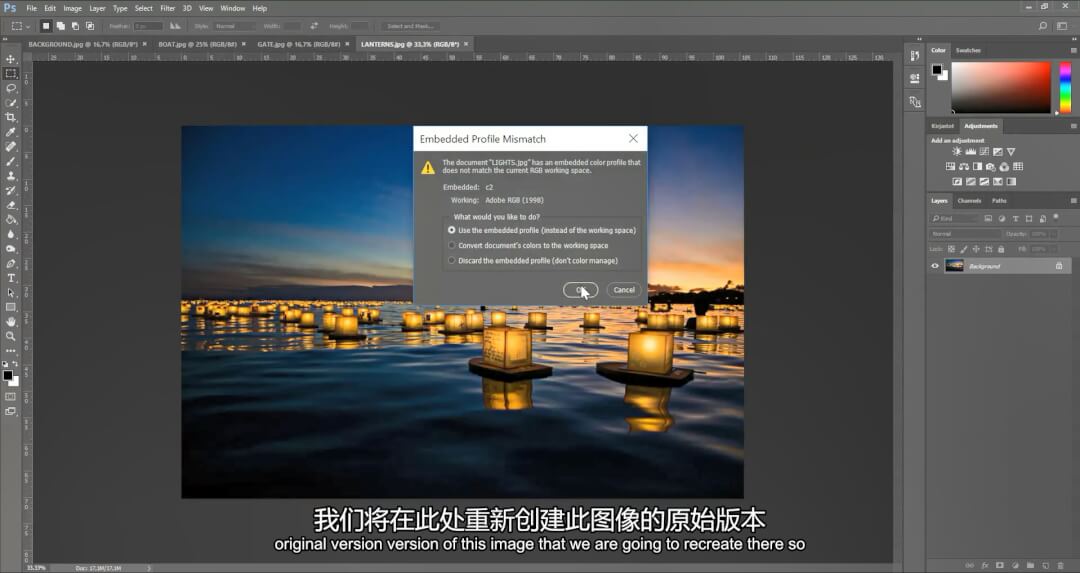
Task: Open the layer blend mode dropdown
Action: click(x=965, y=233)
